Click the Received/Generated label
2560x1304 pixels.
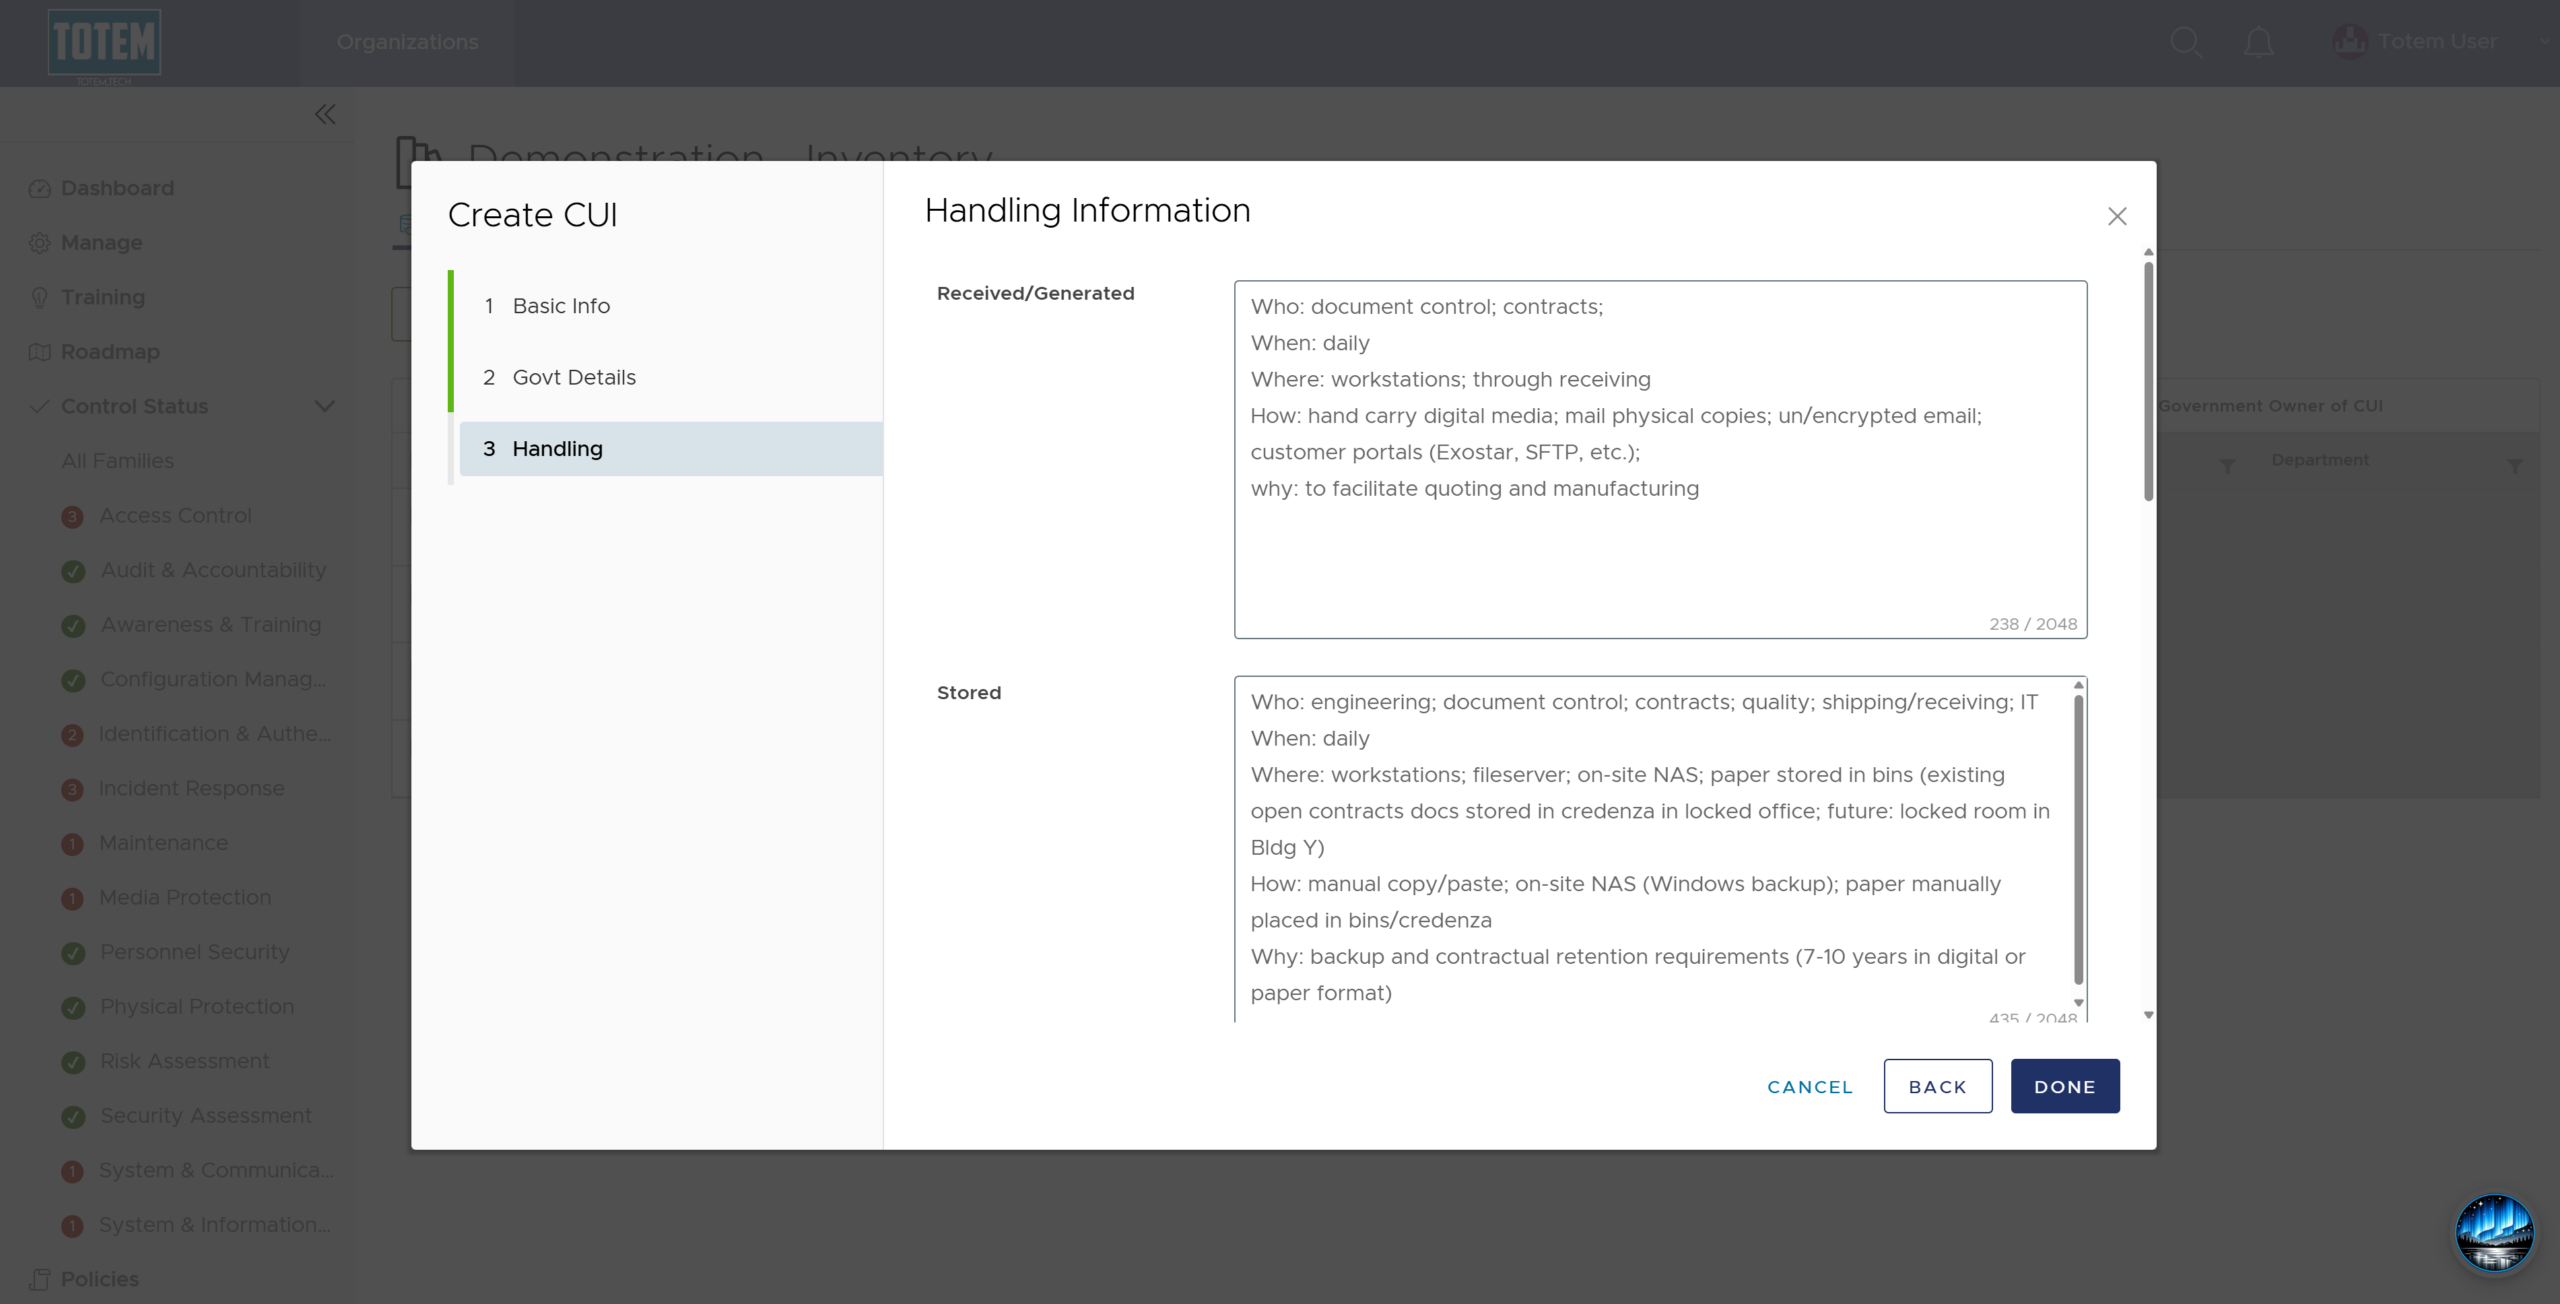[1035, 293]
